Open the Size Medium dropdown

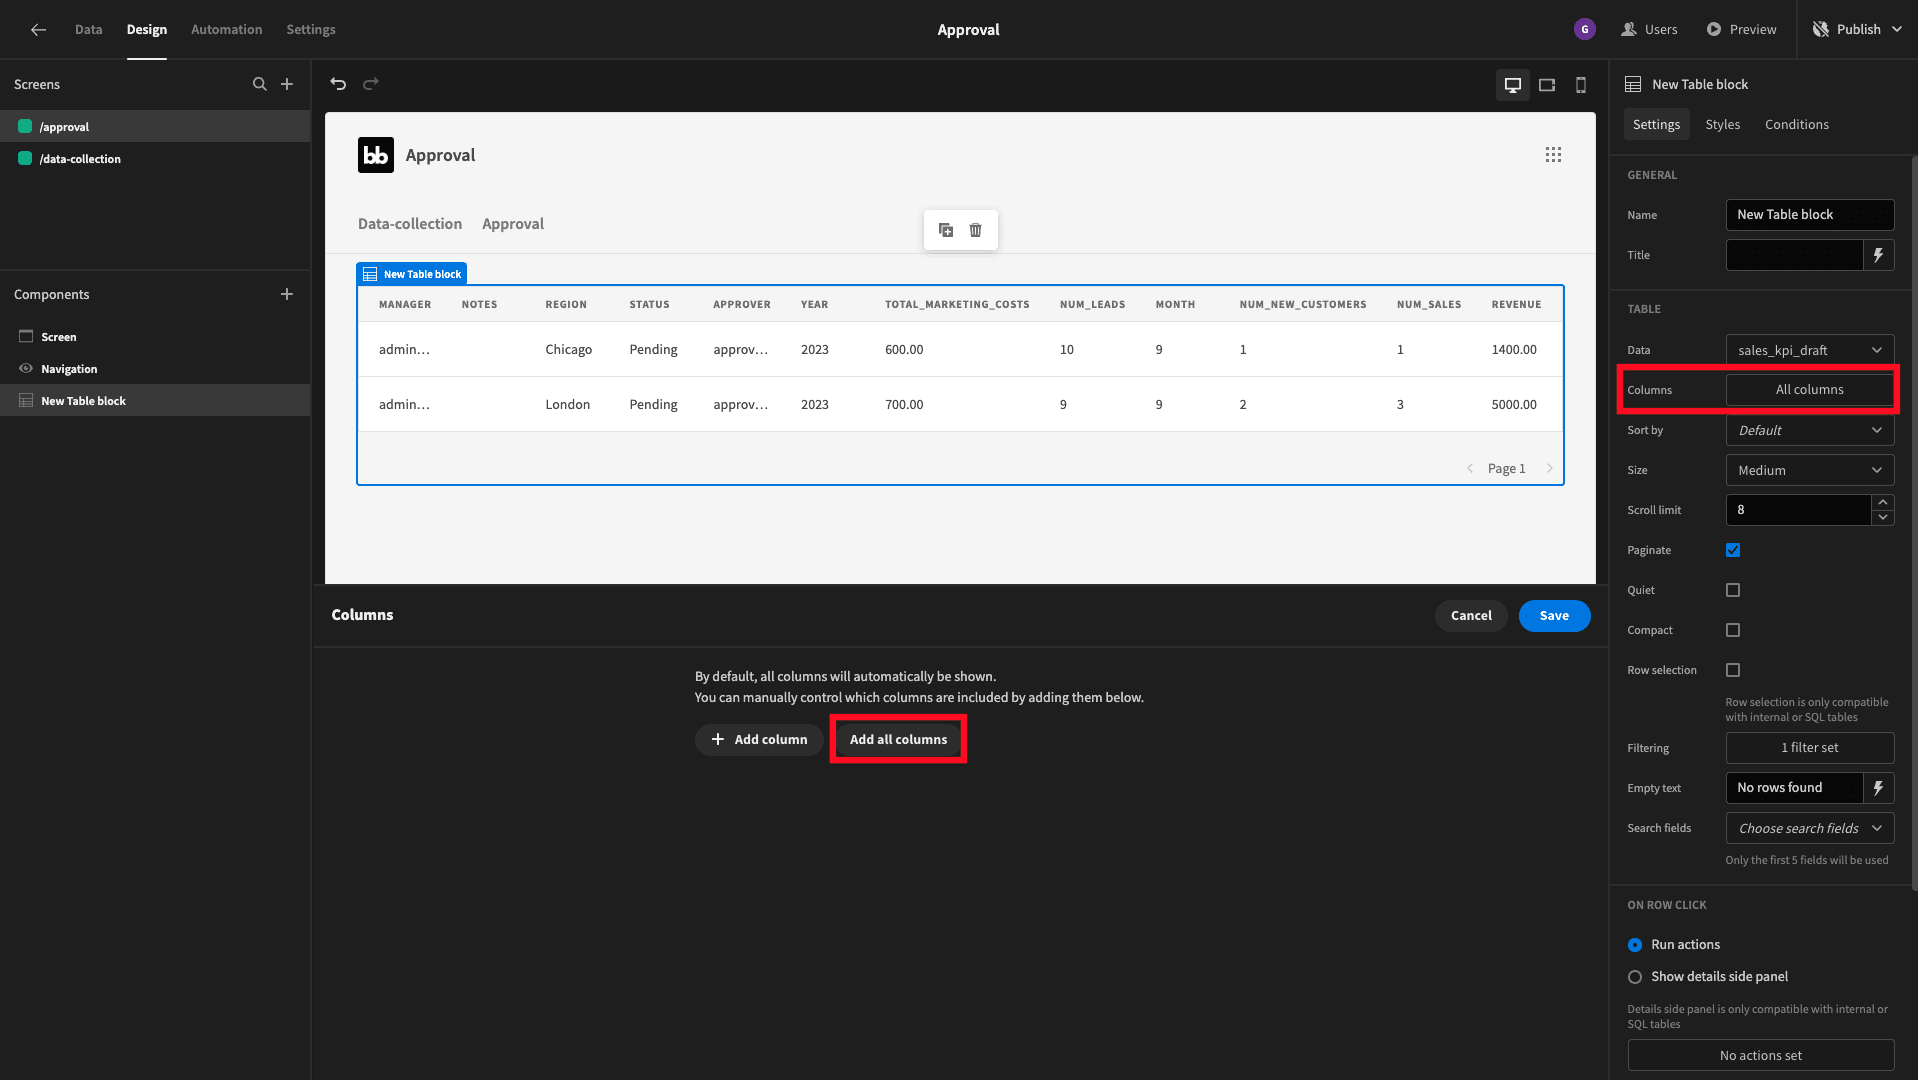(x=1810, y=470)
